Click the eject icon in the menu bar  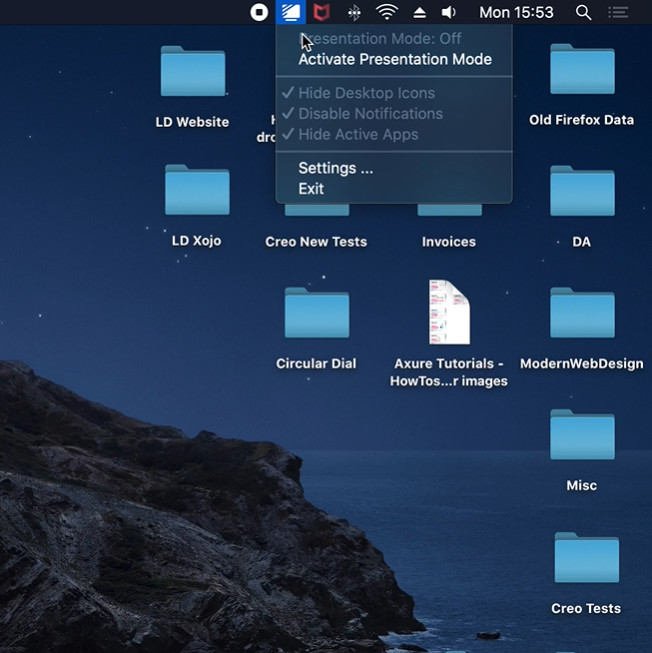tap(419, 12)
